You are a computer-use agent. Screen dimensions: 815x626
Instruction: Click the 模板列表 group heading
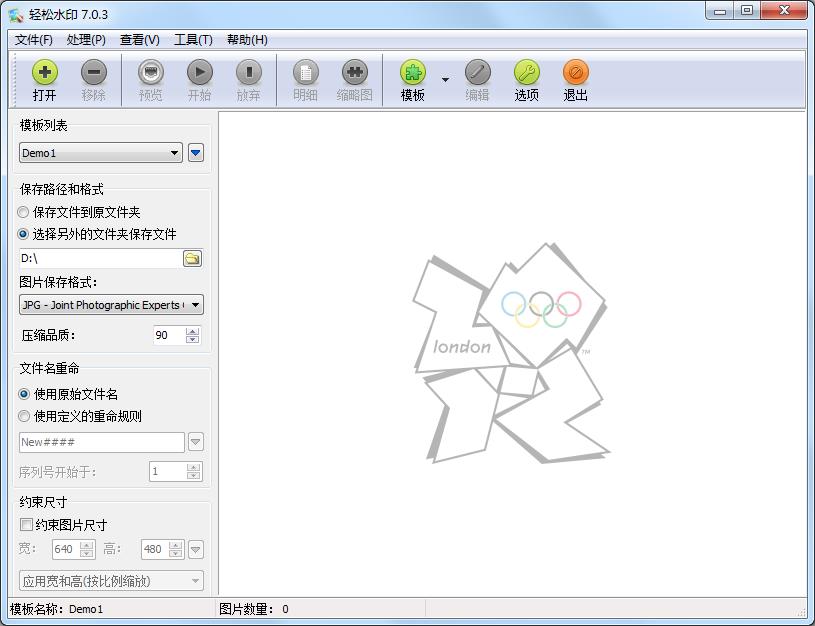pos(43,125)
